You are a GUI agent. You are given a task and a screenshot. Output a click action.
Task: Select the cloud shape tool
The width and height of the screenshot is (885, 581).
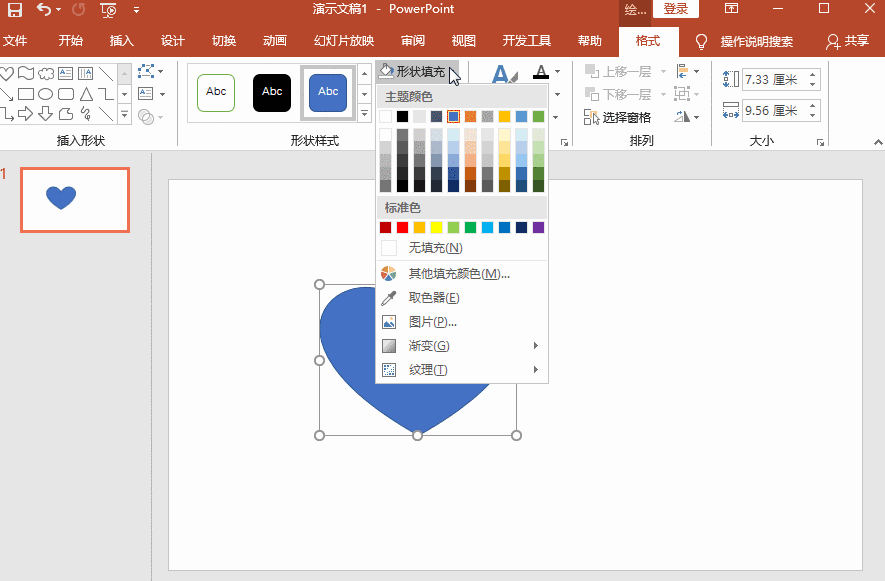tap(46, 73)
